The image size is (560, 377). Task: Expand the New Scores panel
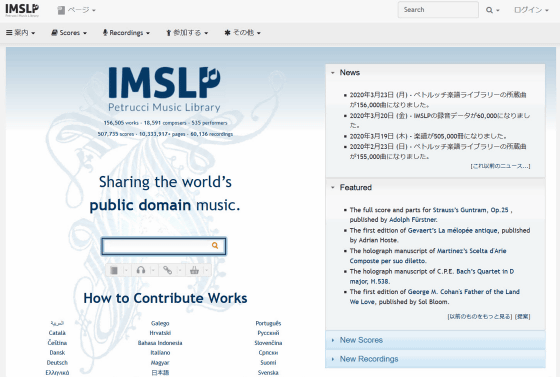(x=435, y=340)
